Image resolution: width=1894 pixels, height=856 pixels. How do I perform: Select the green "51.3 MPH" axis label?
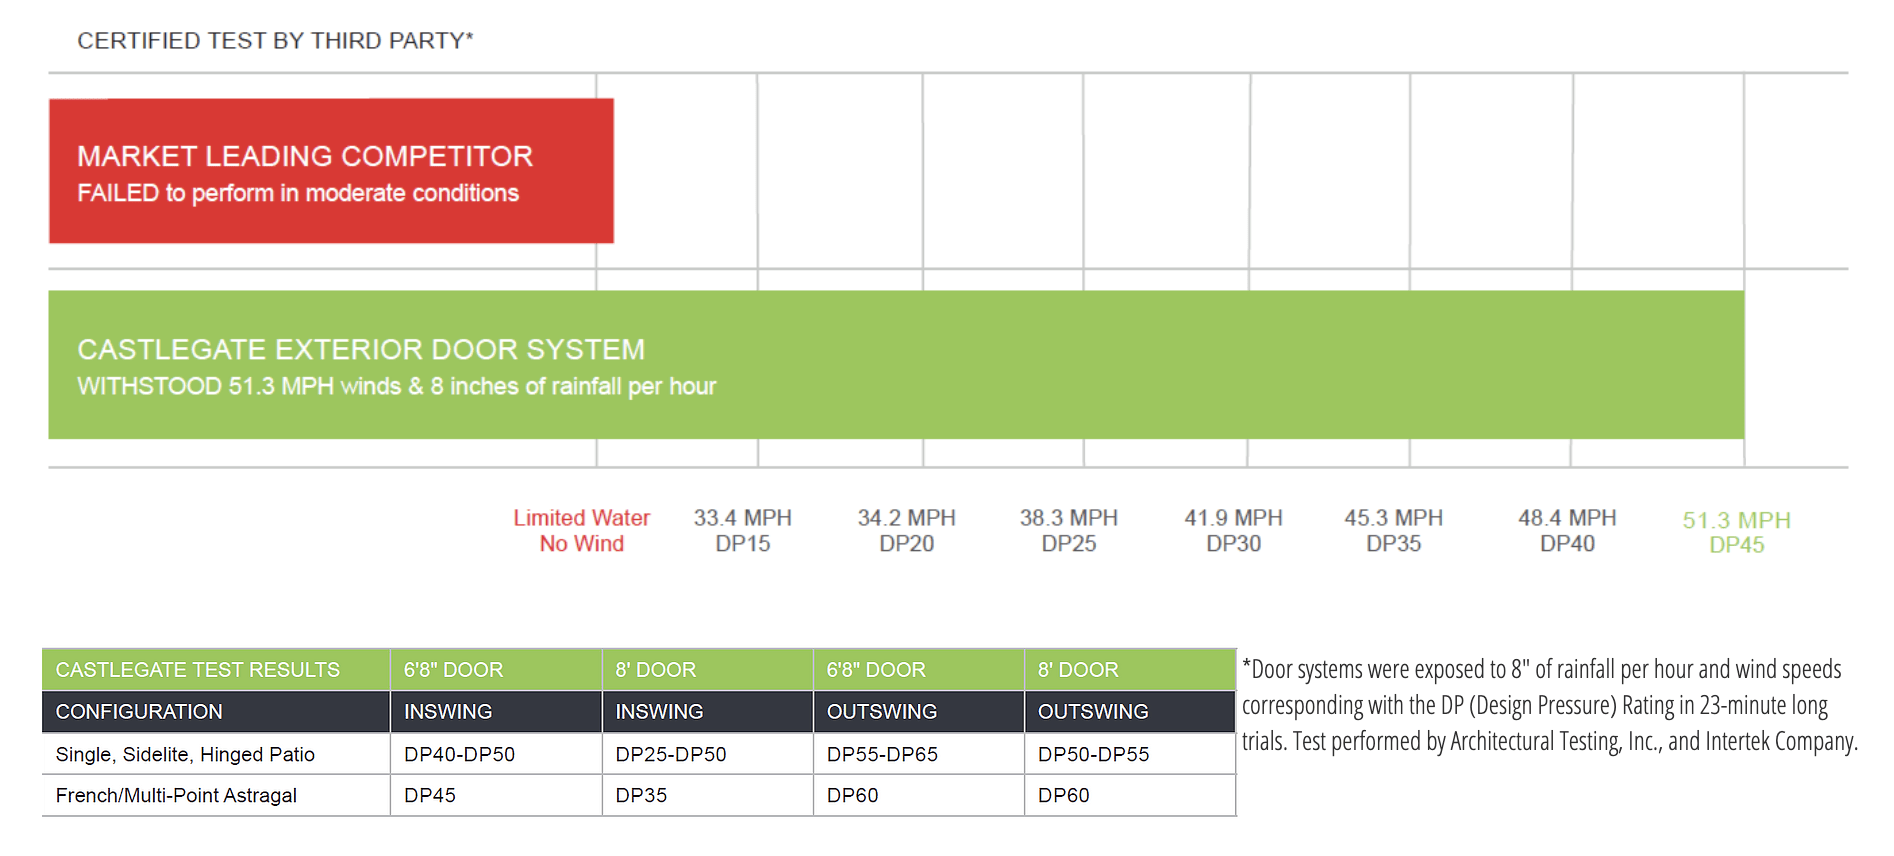click(1737, 520)
